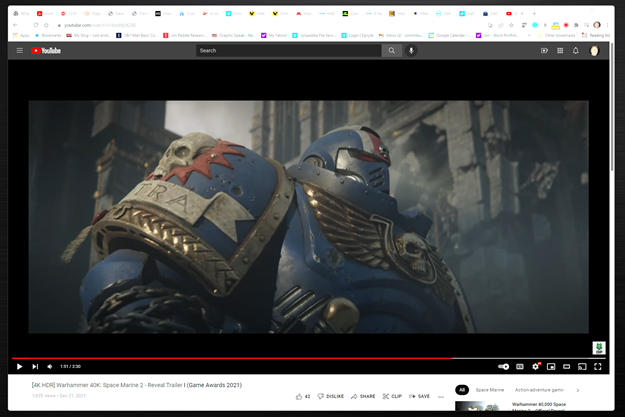Click the SHARE button
The image size is (625, 417).
tap(363, 396)
